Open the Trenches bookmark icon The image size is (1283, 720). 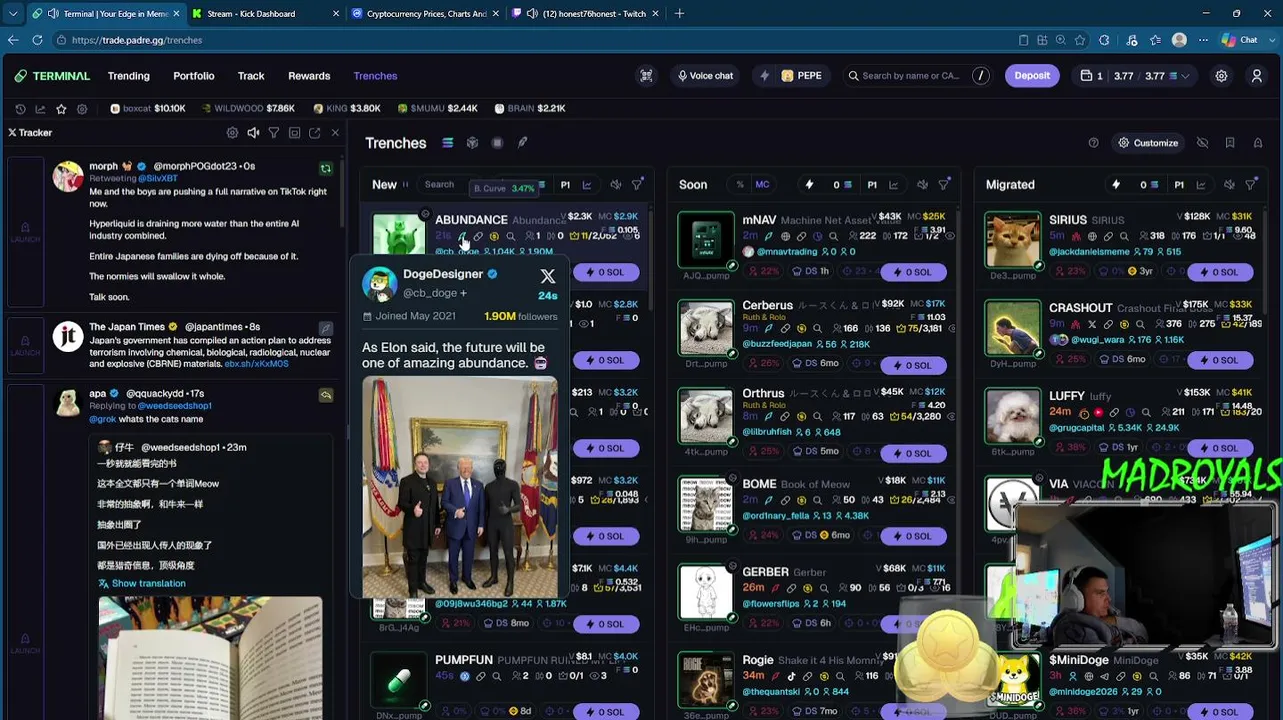click(1230, 143)
